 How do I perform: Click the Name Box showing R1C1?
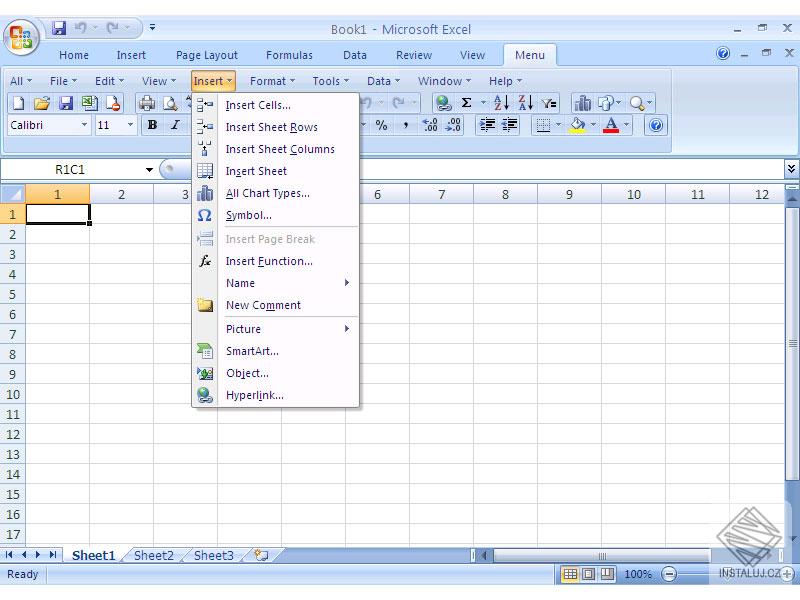(71, 169)
